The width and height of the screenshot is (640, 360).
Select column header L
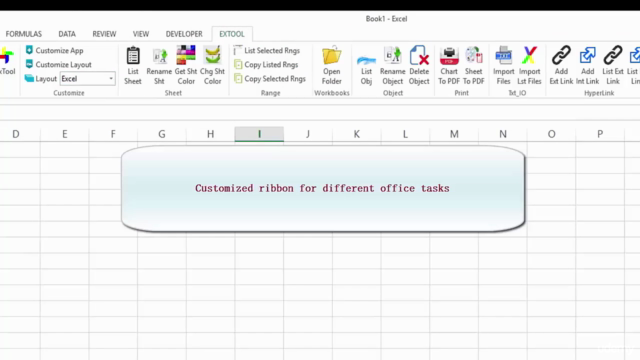tap(405, 134)
